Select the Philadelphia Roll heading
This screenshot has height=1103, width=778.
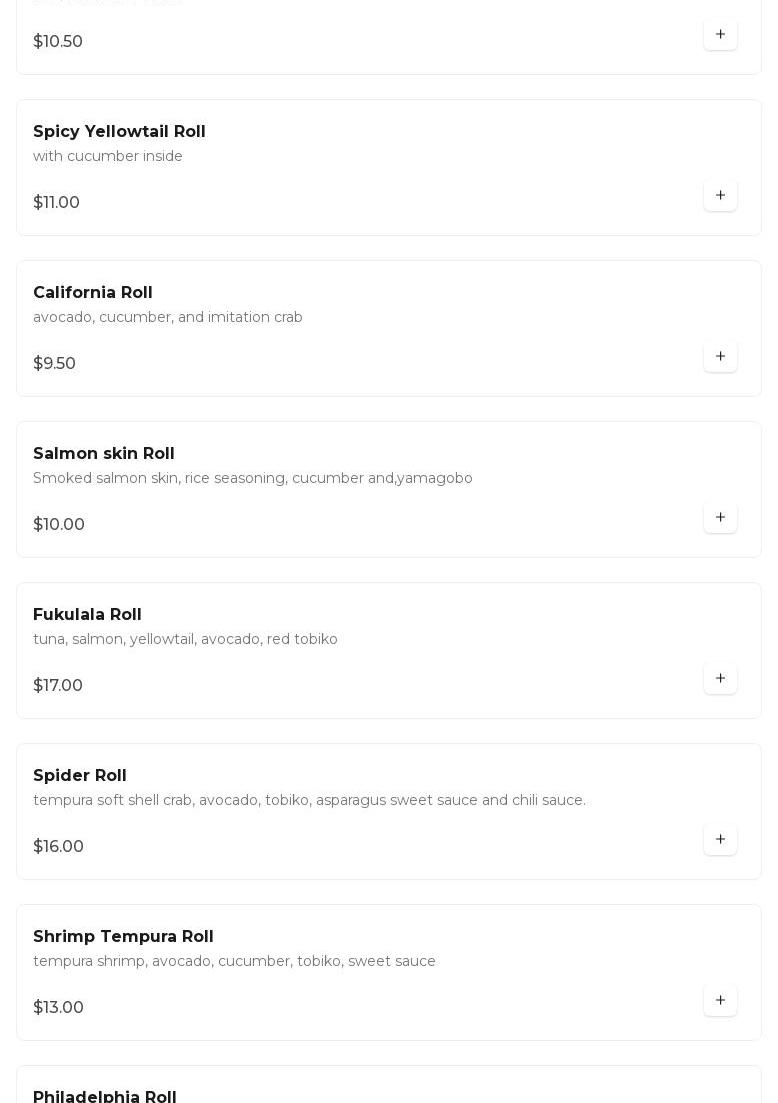point(105,1096)
